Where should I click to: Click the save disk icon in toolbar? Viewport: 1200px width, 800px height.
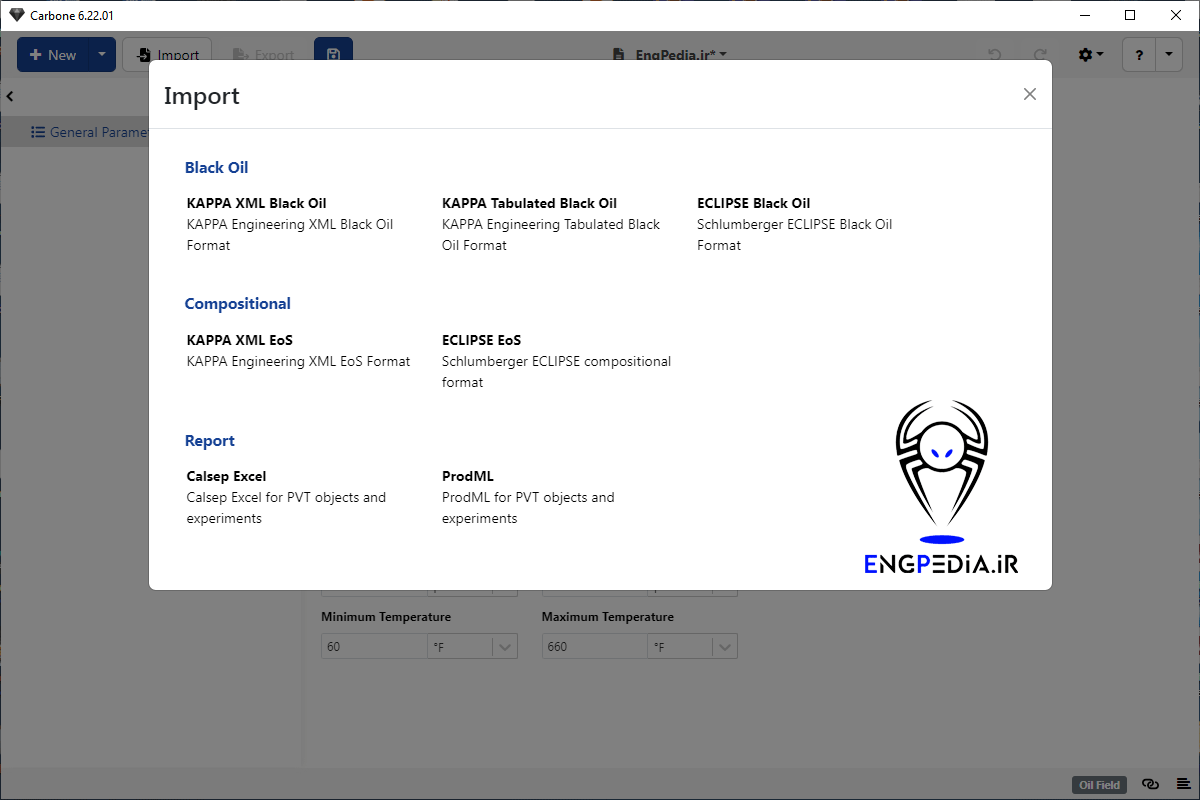coord(333,55)
